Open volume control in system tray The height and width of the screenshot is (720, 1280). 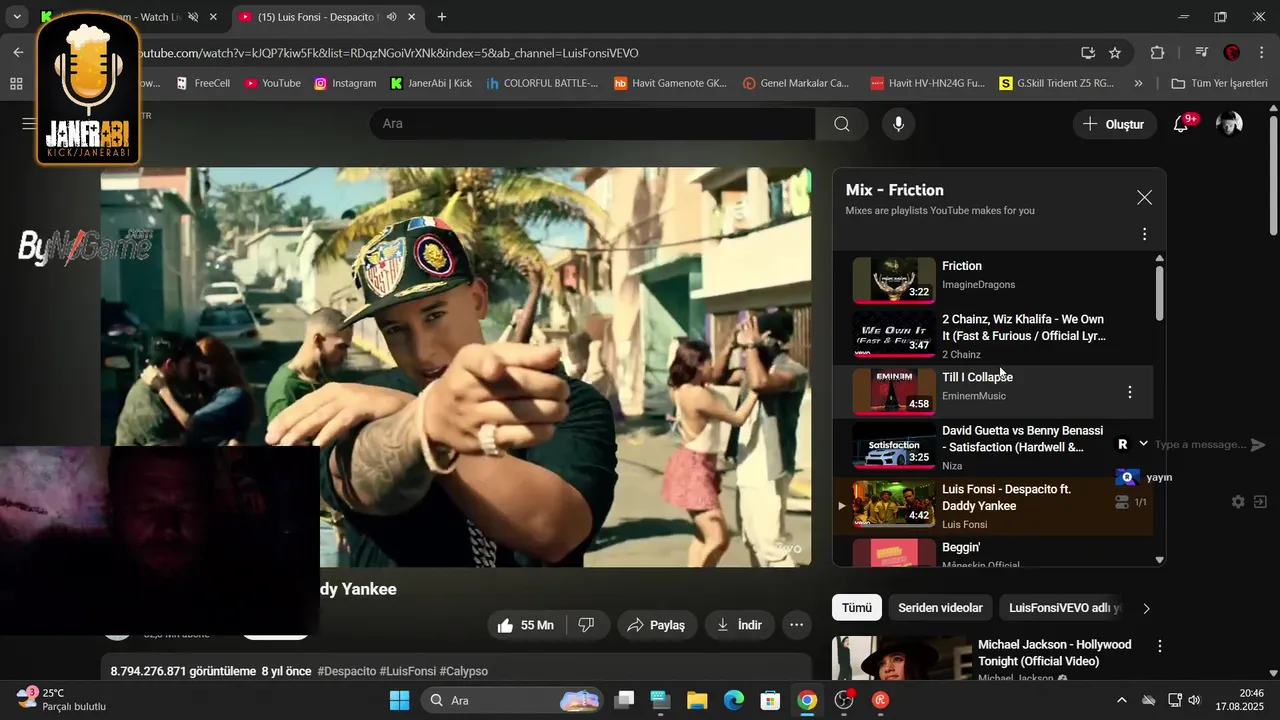(x=1194, y=700)
